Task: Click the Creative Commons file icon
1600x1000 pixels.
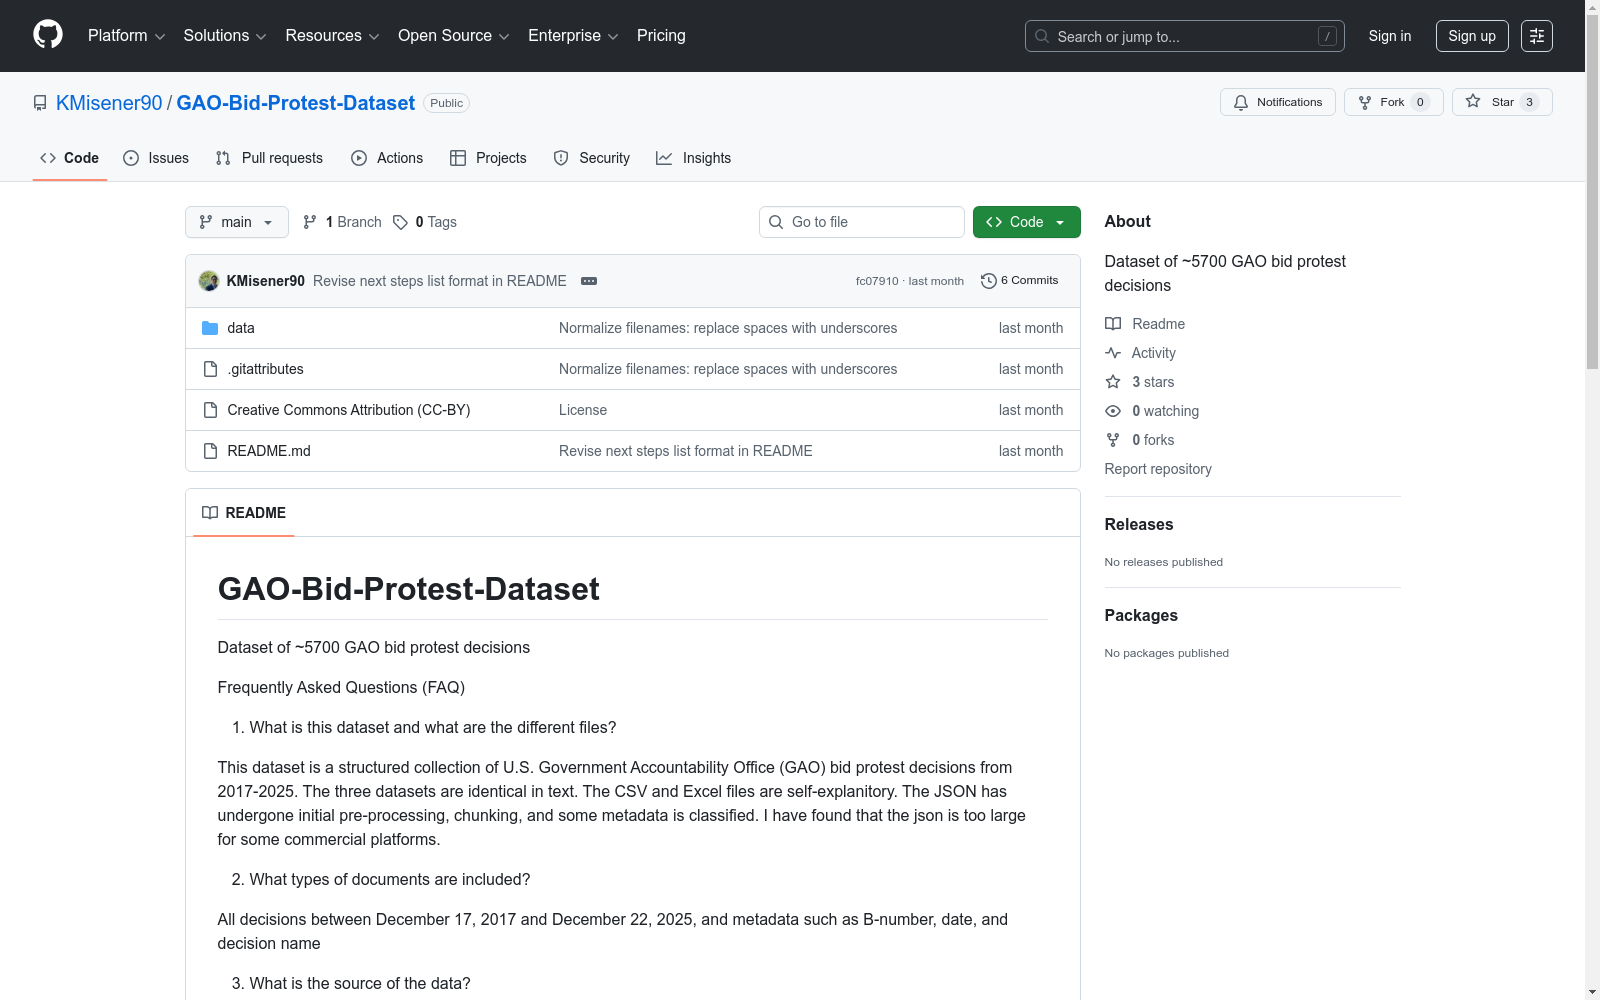Action: tap(210, 410)
